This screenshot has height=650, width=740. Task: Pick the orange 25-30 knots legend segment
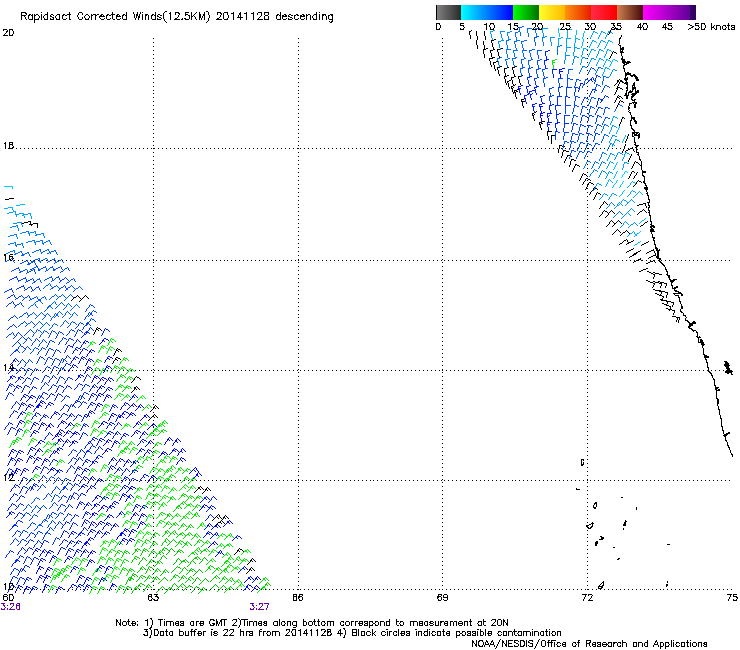click(578, 12)
